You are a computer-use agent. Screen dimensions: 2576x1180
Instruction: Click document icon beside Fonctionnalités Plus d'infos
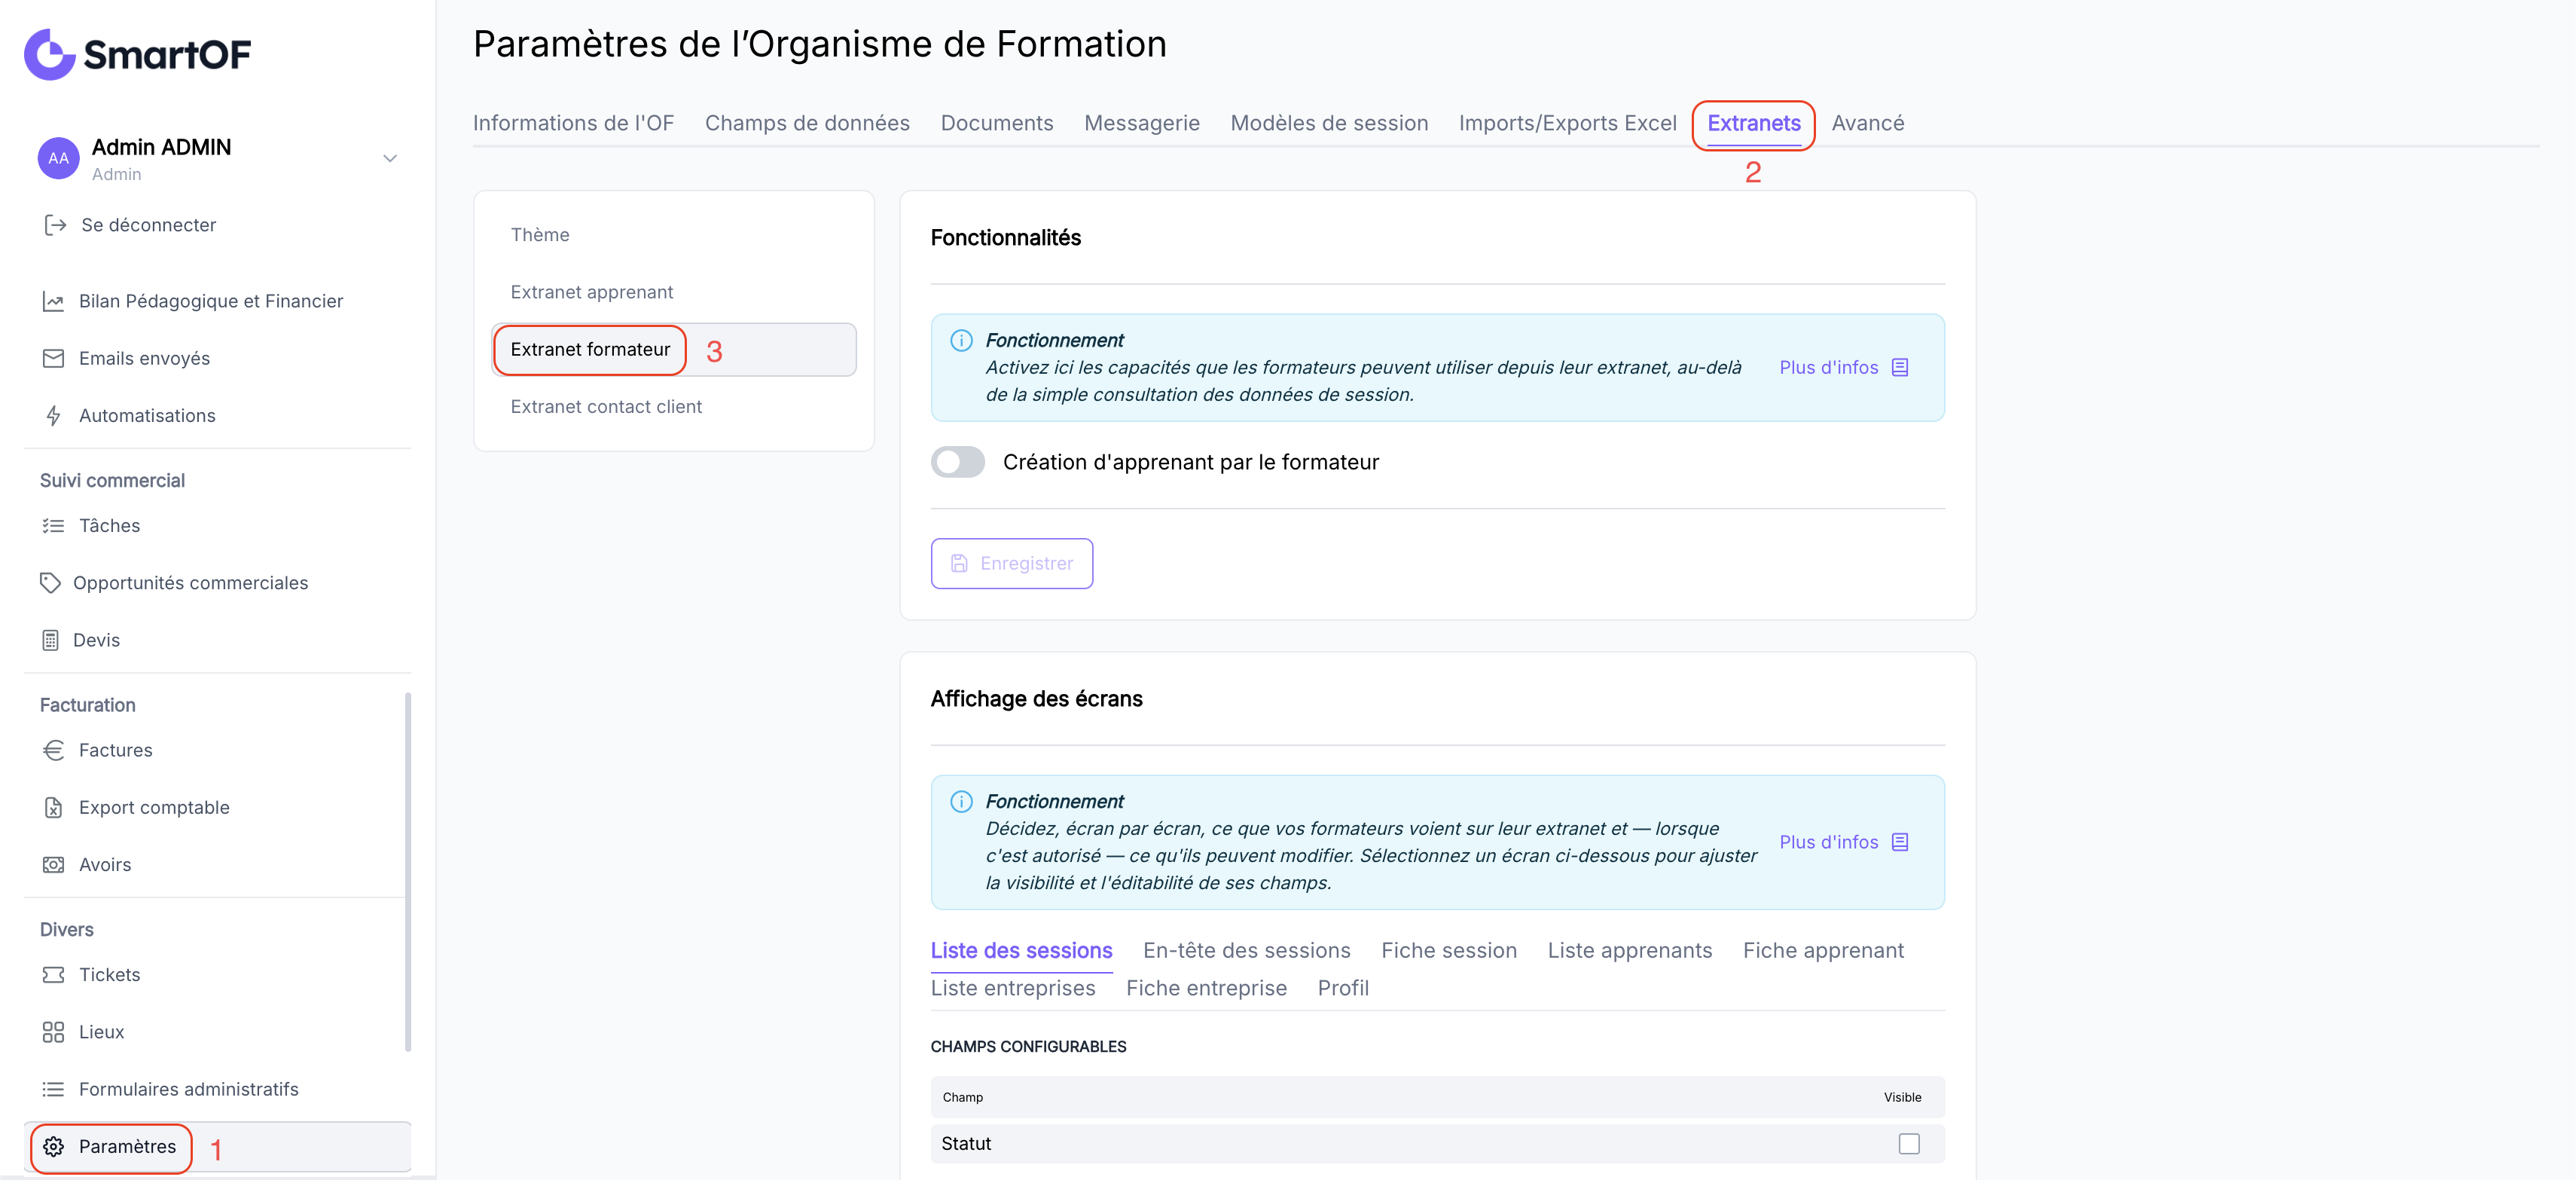pos(1900,368)
